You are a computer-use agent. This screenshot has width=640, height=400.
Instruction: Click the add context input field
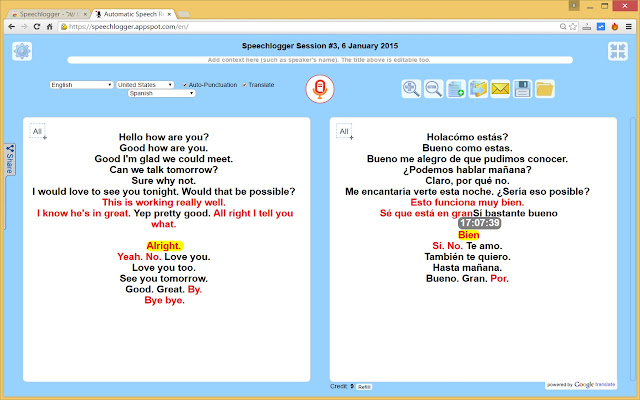pyautogui.click(x=320, y=60)
